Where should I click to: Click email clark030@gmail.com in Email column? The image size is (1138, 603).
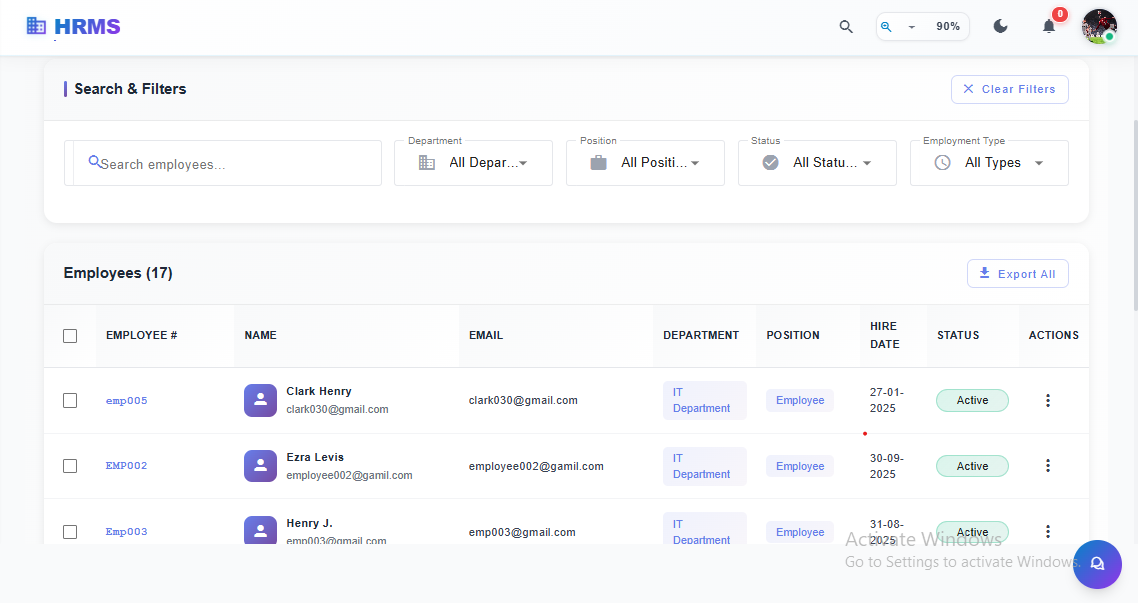coord(523,401)
